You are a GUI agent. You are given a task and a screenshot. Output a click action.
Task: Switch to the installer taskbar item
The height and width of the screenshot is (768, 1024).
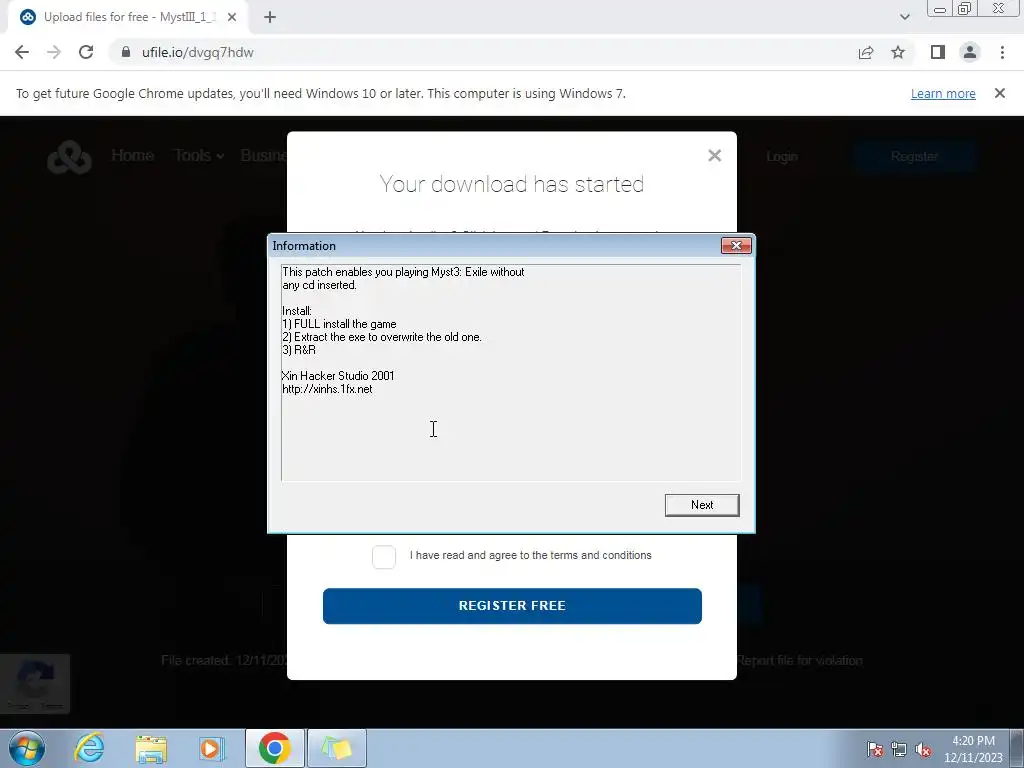pyautogui.click(x=336, y=748)
